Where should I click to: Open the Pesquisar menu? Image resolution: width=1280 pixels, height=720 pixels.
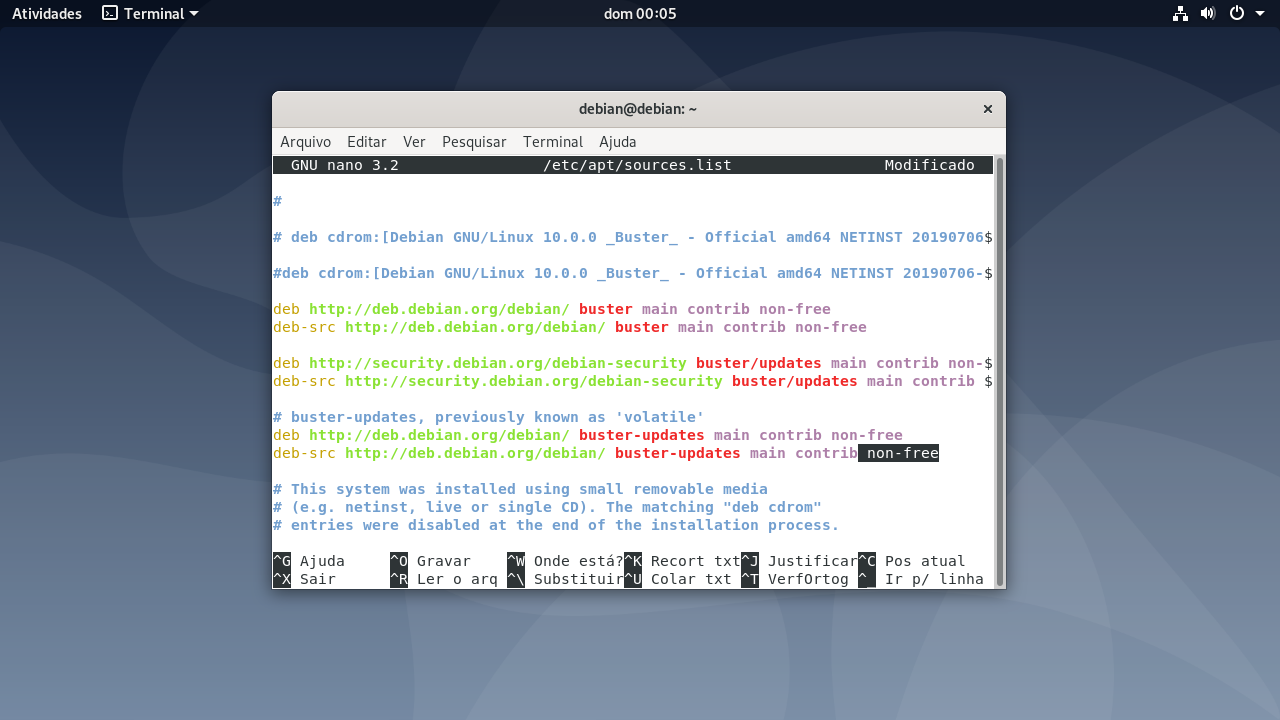click(474, 142)
